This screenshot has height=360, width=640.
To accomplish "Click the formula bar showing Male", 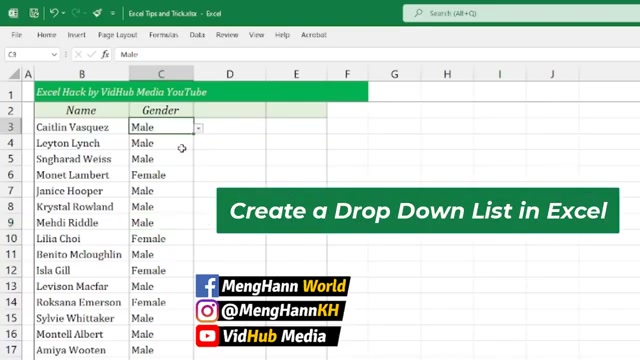I will click(378, 54).
